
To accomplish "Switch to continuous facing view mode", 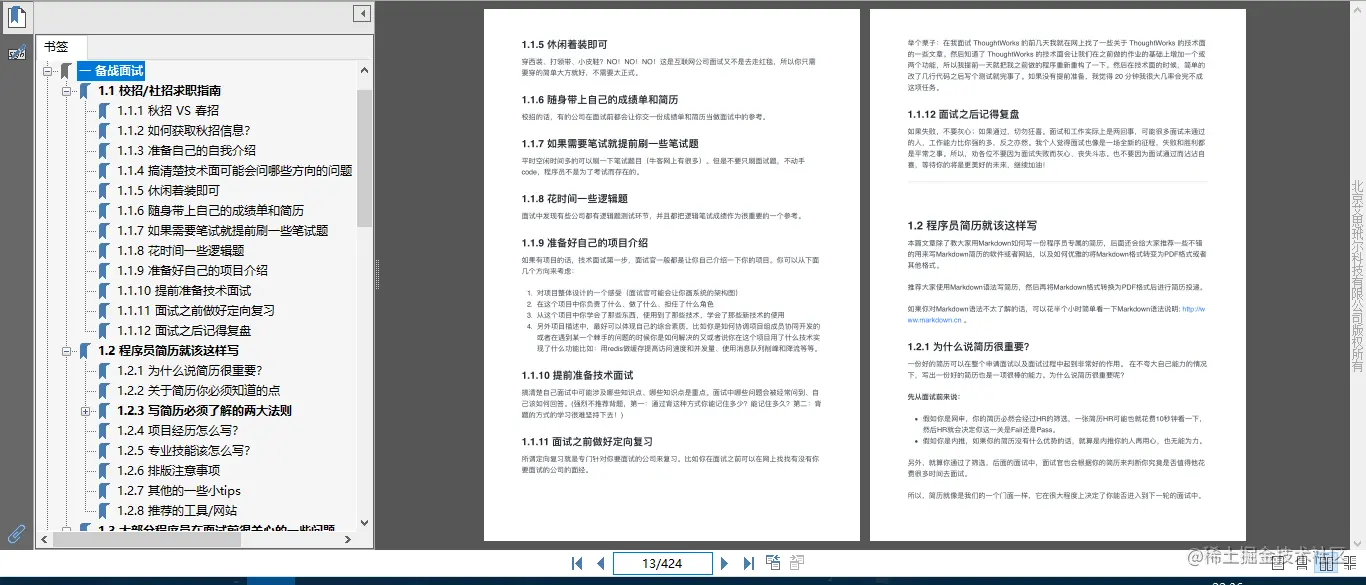I will click(1350, 564).
